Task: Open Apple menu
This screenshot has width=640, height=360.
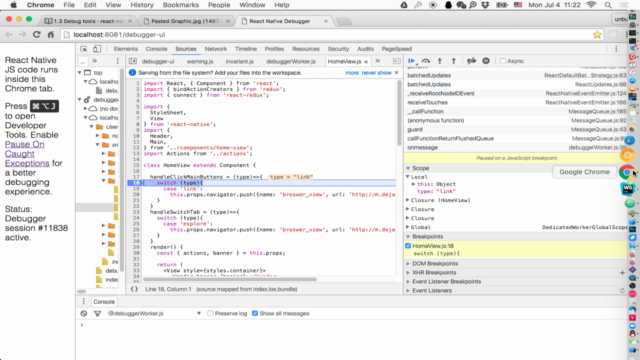Action: coord(13,5)
